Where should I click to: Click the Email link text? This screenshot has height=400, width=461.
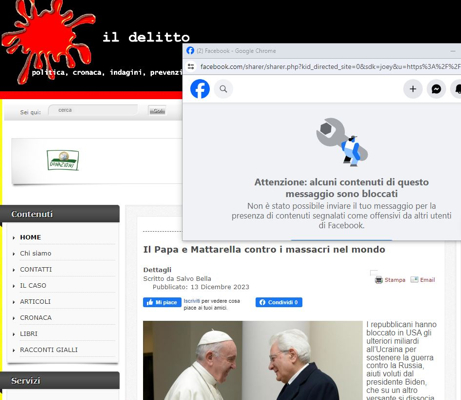427,280
